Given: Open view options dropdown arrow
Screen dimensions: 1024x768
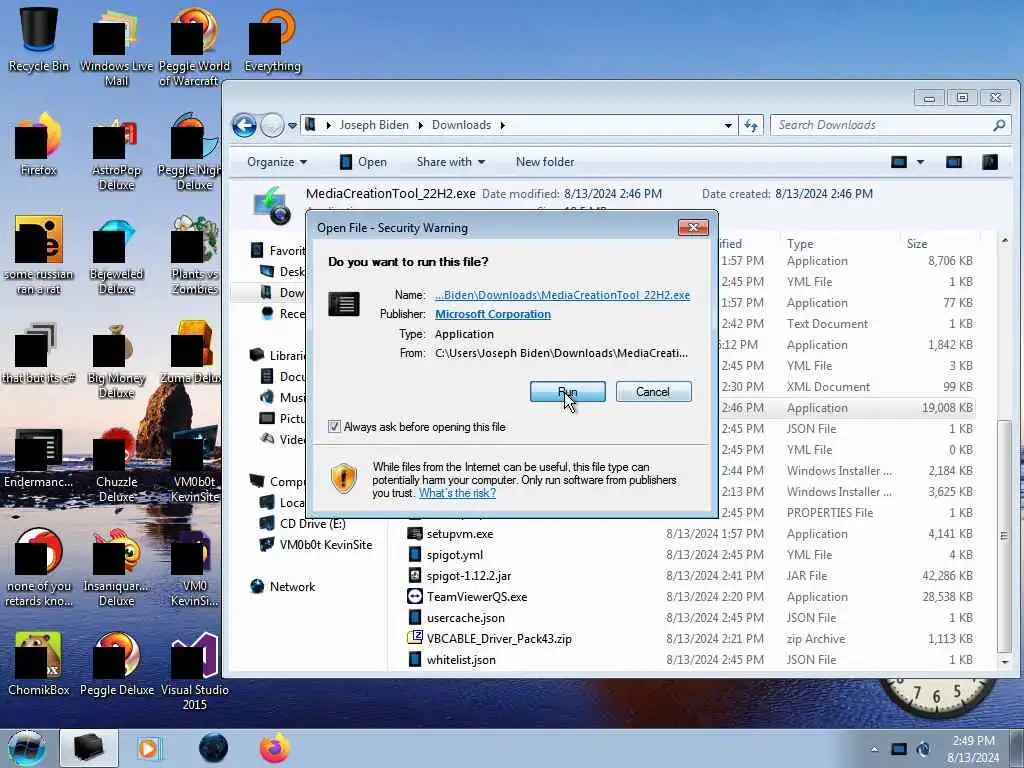Looking at the screenshot, I should (920, 162).
